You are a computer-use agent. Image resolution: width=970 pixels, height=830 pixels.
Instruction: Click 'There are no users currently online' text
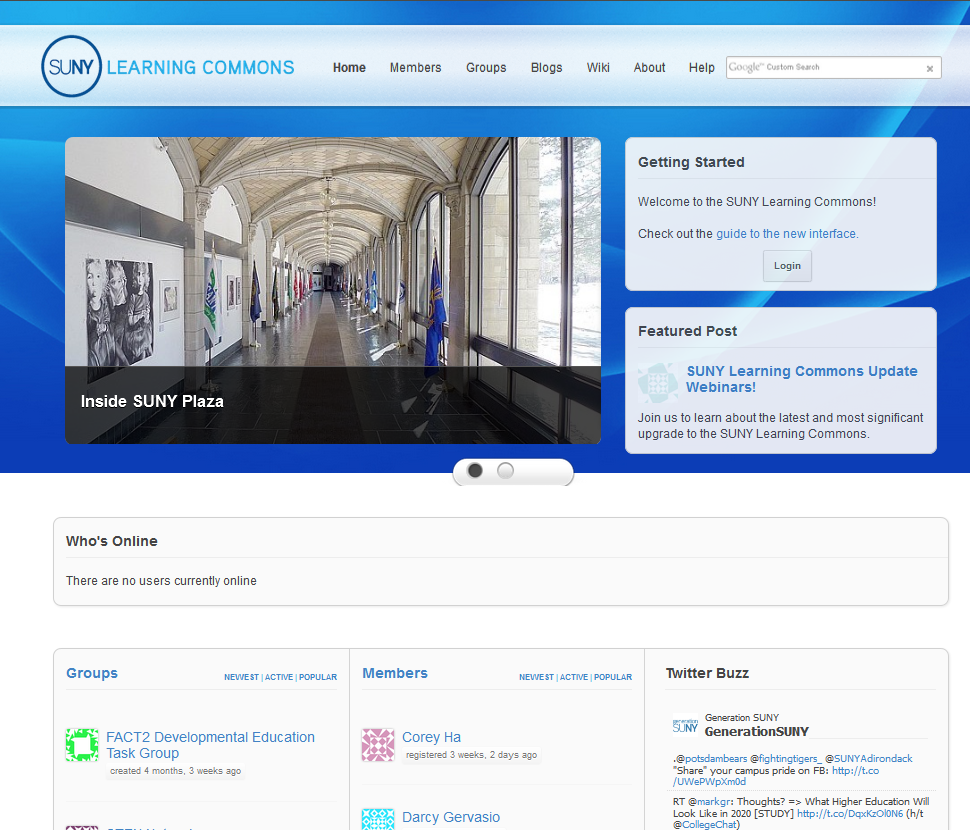coord(161,581)
